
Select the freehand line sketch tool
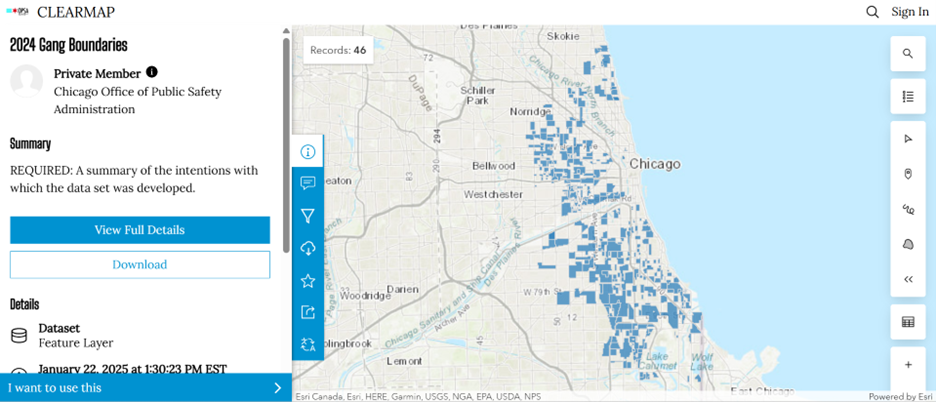click(907, 209)
